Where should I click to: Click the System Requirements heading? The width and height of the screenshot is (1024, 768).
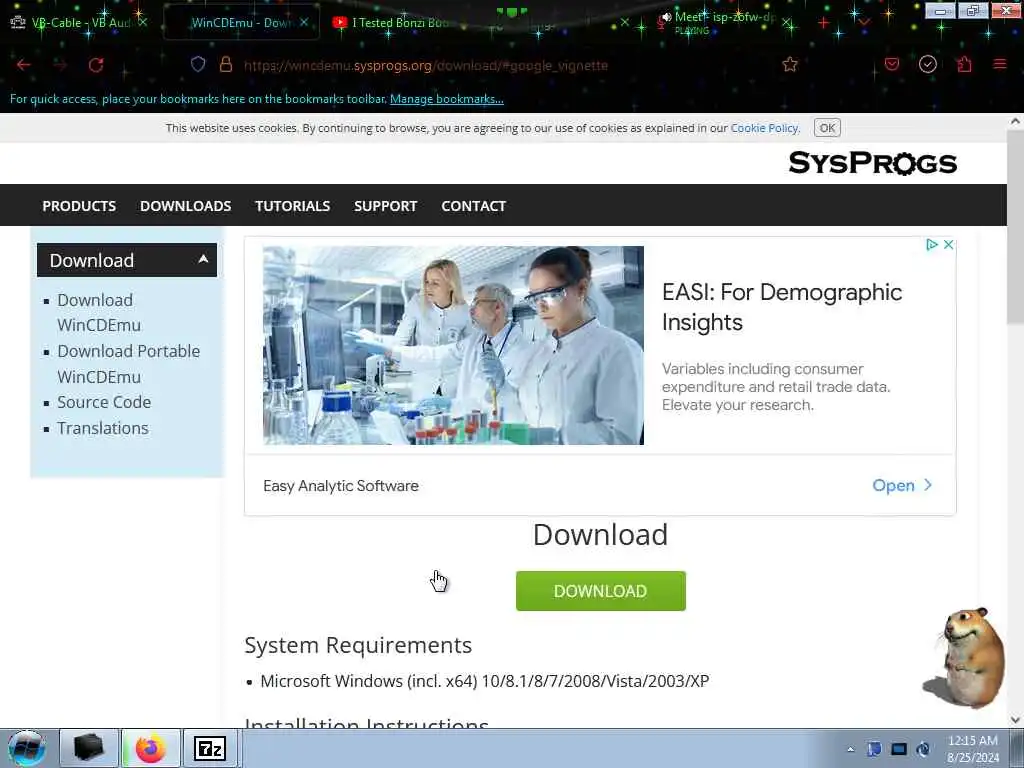point(358,645)
